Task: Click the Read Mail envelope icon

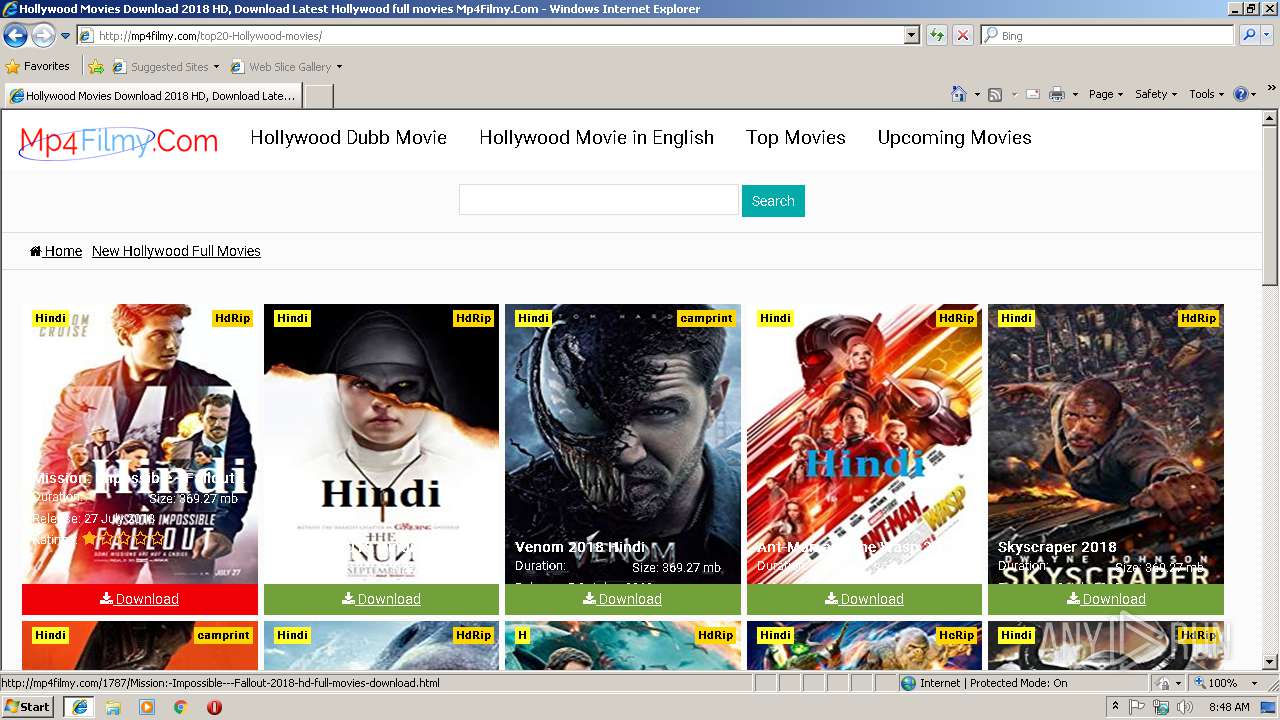Action: tap(1033, 94)
